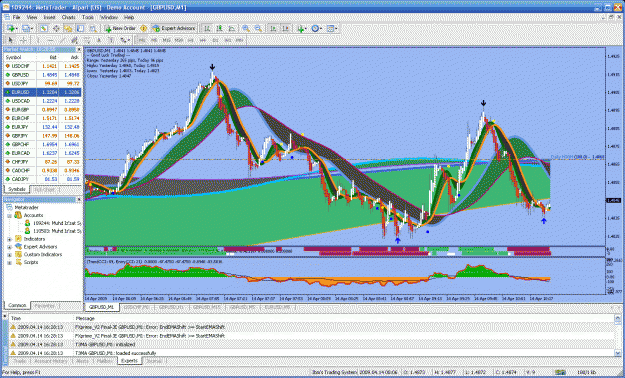Viewport: 625px width, 378px height.
Task: Toggle the M30 timeframe button
Action: pos(179,40)
